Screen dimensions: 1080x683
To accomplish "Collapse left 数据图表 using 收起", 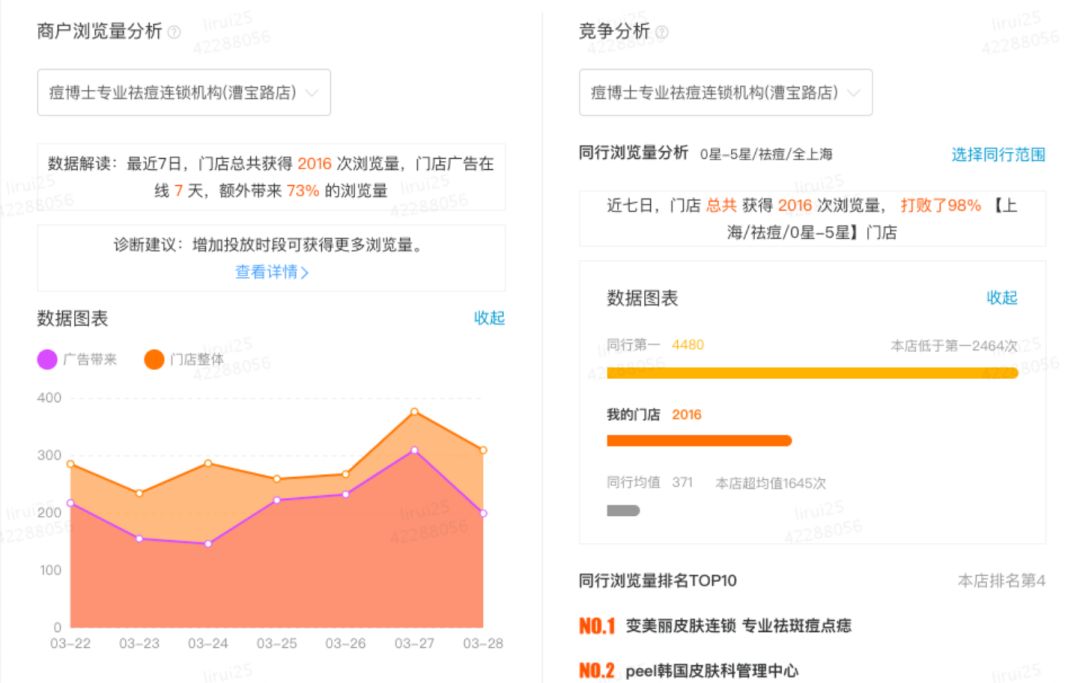I will 489,318.
